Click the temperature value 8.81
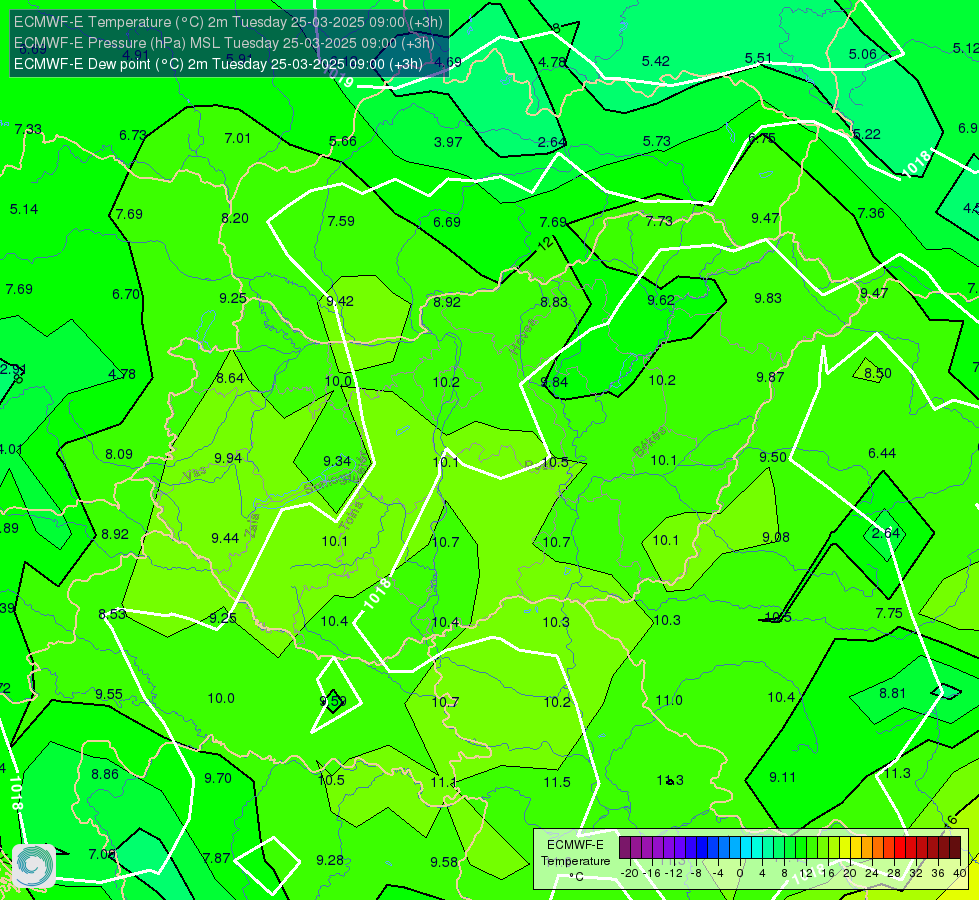 click(x=892, y=693)
